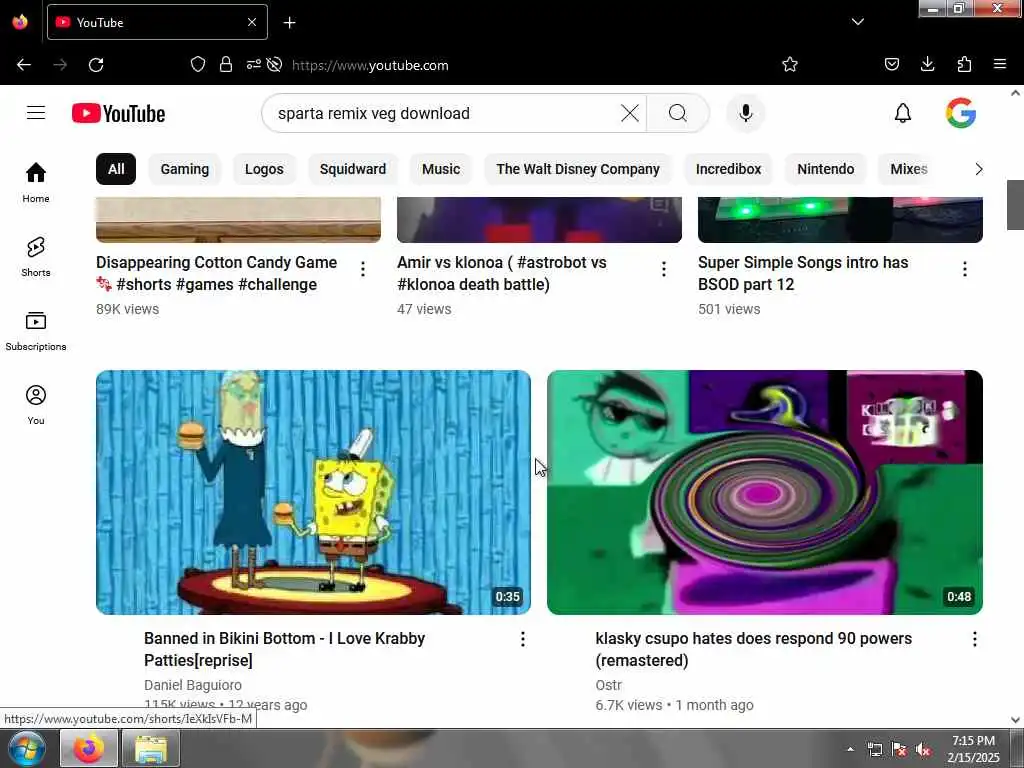Viewport: 1024px width, 768px height.
Task: Select the Incredibox filter chip
Action: [728, 169]
